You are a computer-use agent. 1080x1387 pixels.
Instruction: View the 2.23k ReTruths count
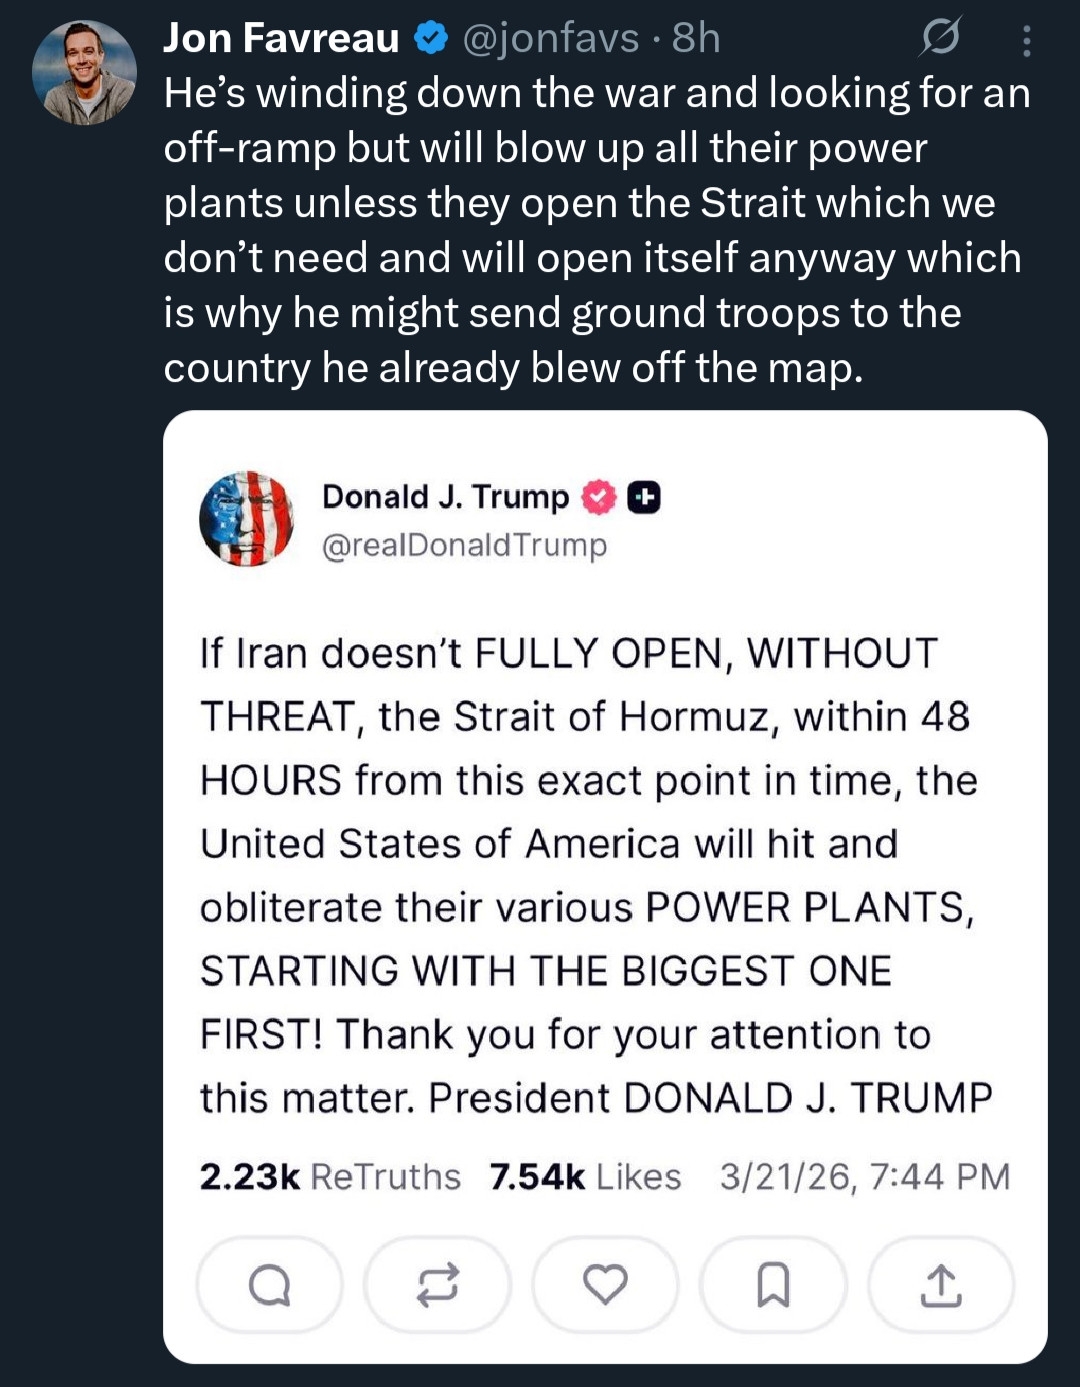pos(330,1176)
